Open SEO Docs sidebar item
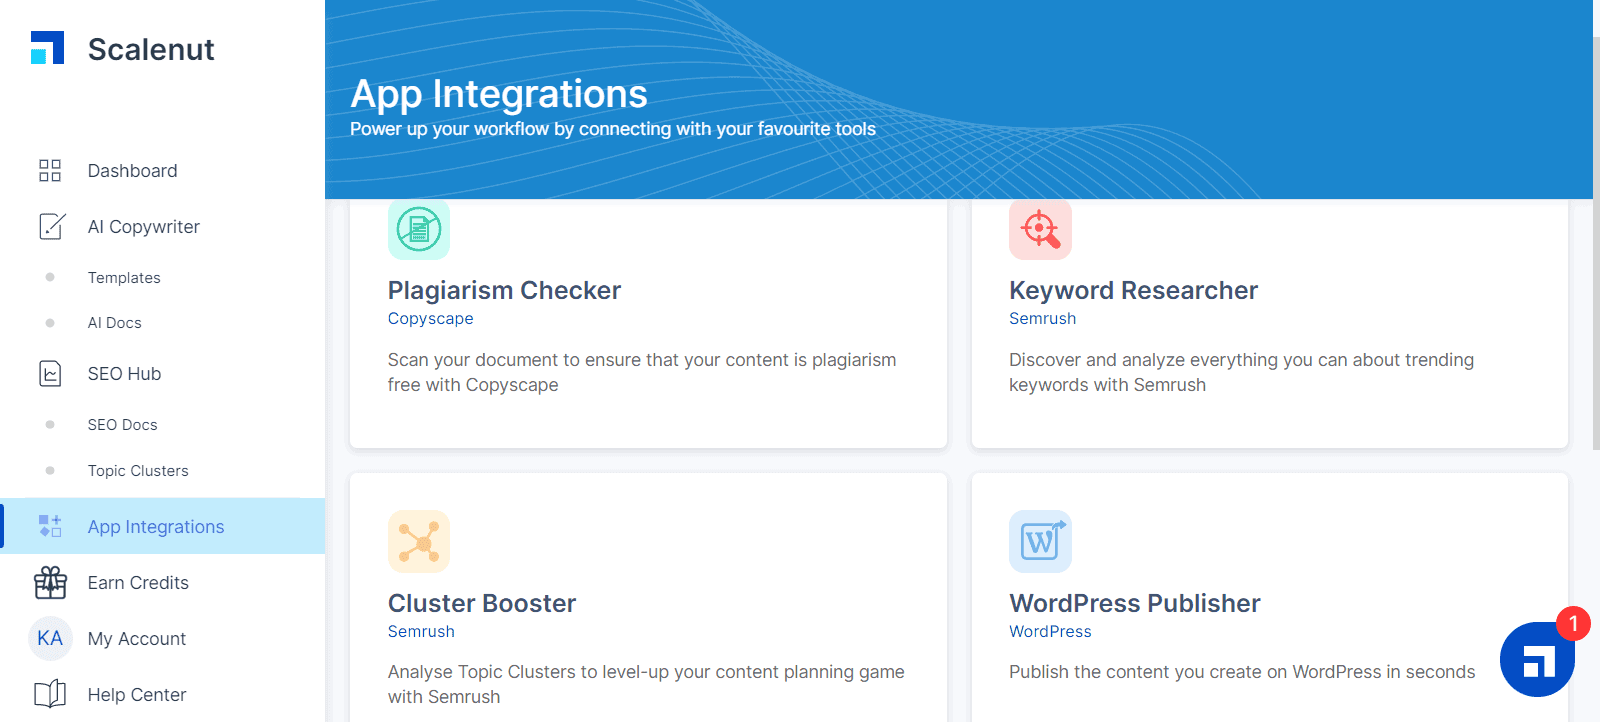This screenshot has width=1600, height=722. tap(123, 425)
